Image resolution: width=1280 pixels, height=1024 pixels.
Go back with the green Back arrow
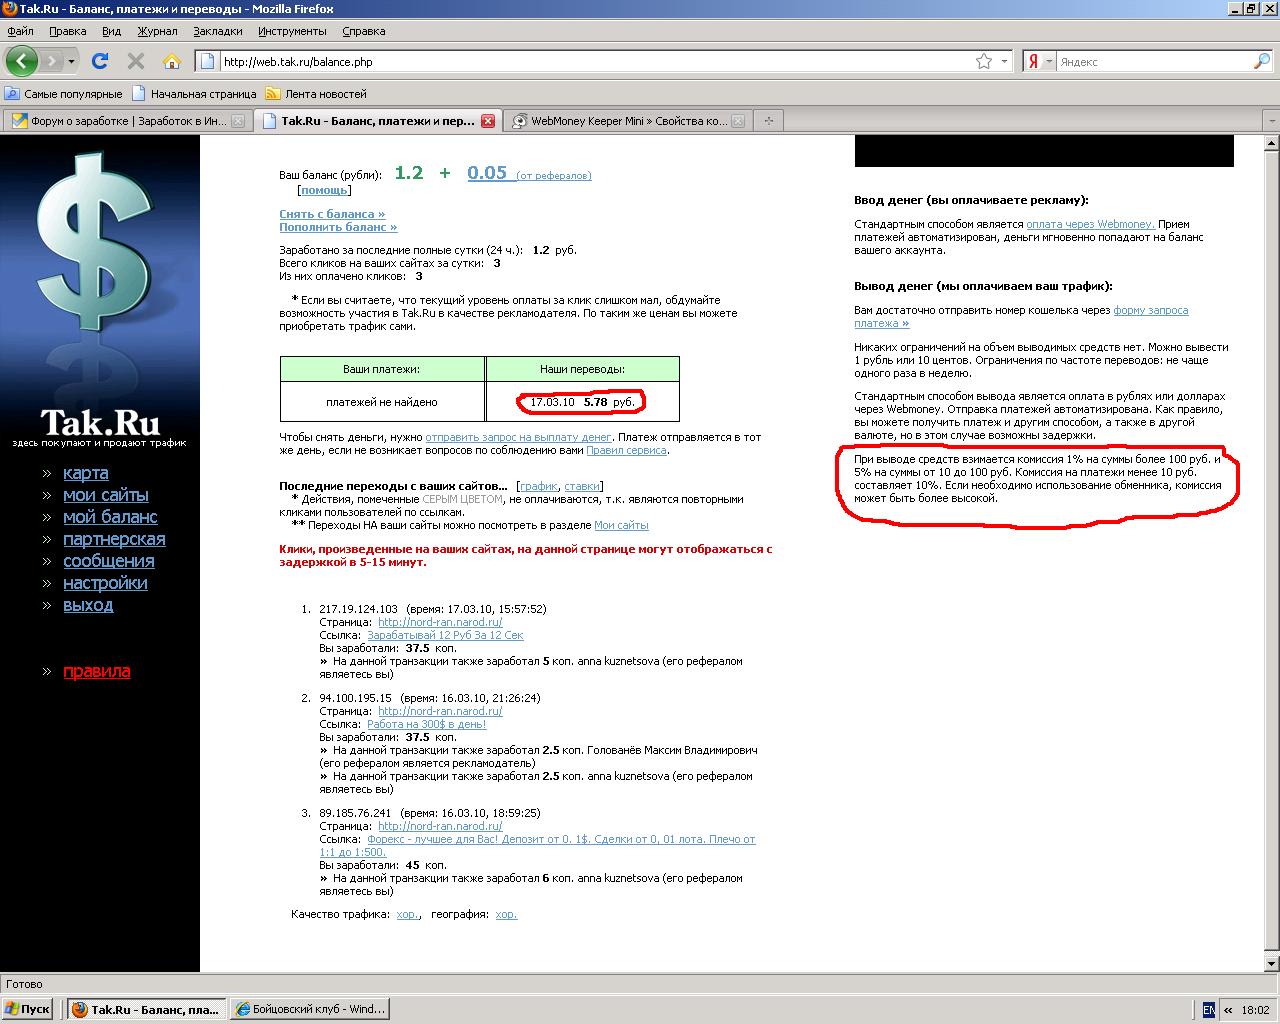click(x=21, y=61)
